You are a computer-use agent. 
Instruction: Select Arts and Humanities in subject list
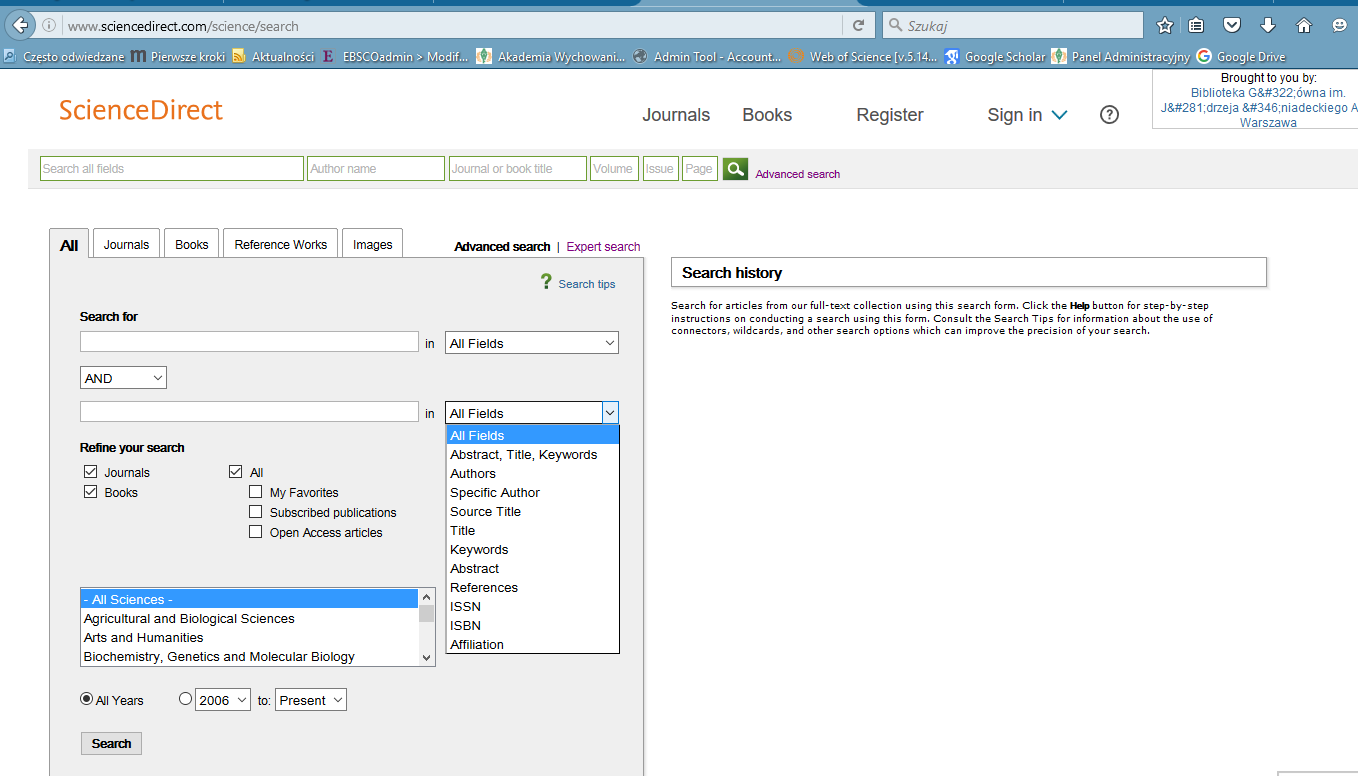(x=250, y=637)
